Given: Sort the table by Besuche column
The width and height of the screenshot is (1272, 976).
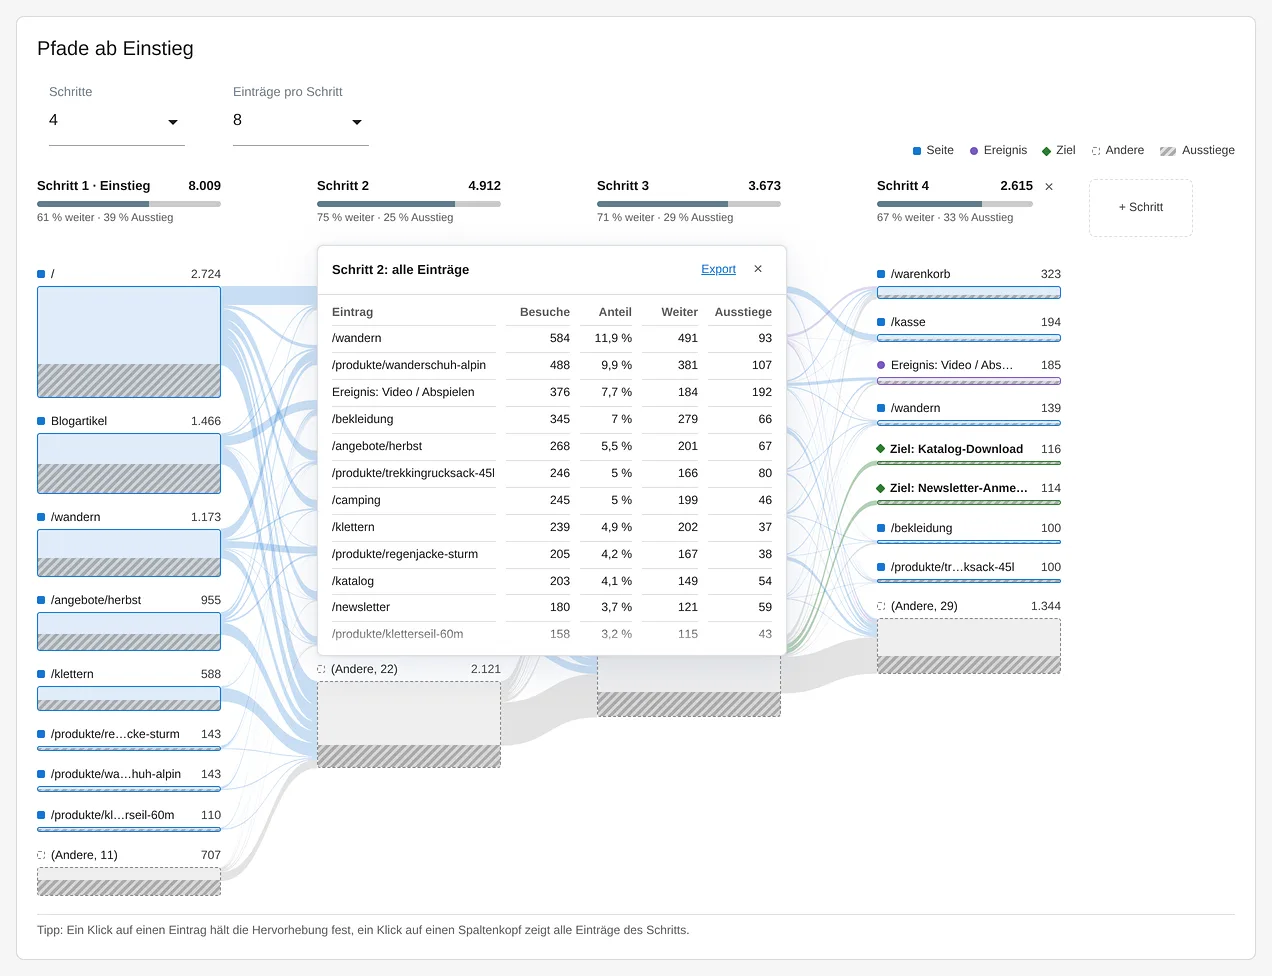Looking at the screenshot, I should coord(545,312).
